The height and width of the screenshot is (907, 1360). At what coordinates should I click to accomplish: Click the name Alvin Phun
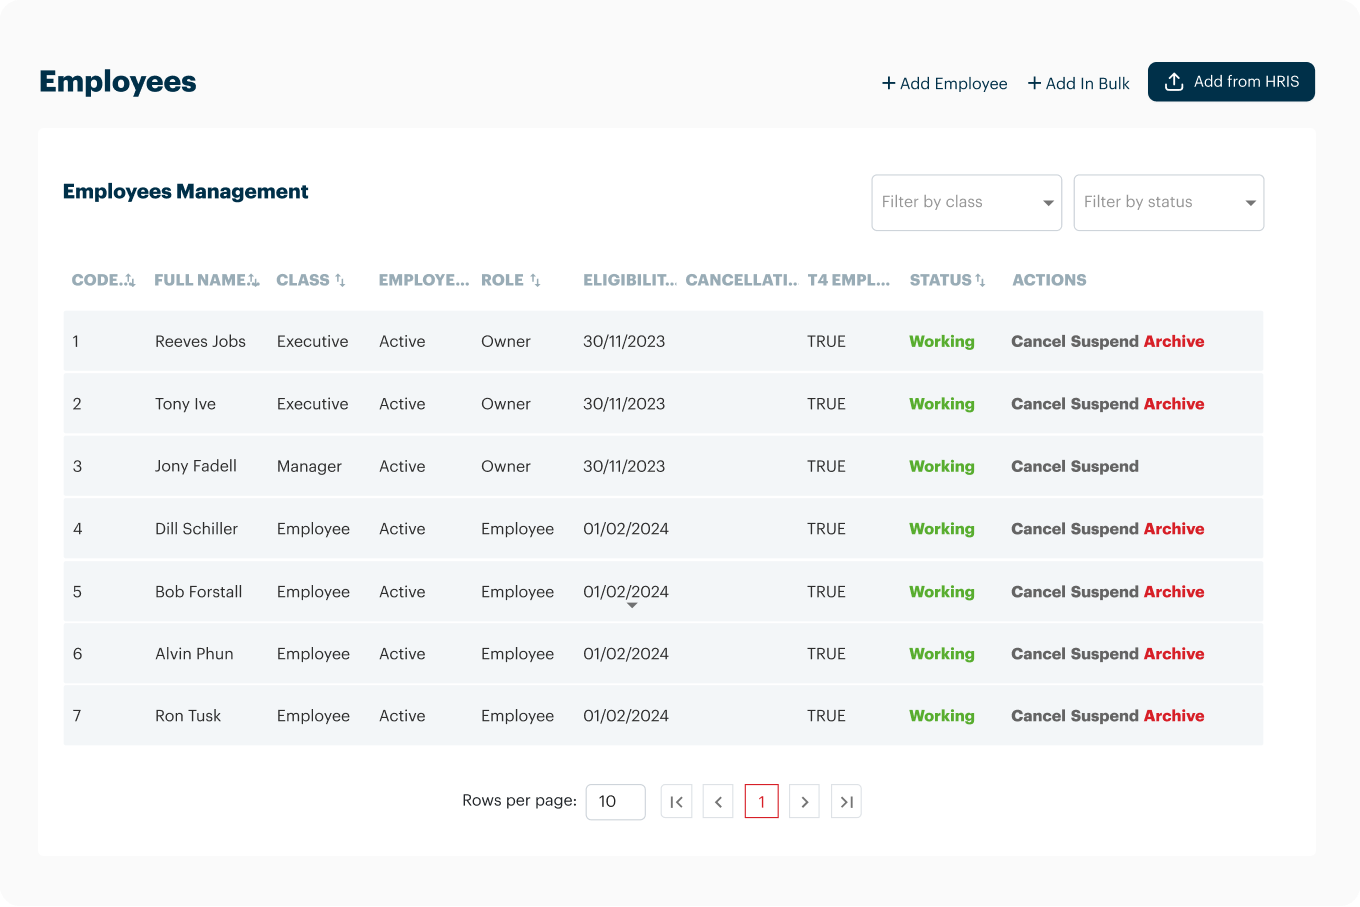tap(194, 654)
